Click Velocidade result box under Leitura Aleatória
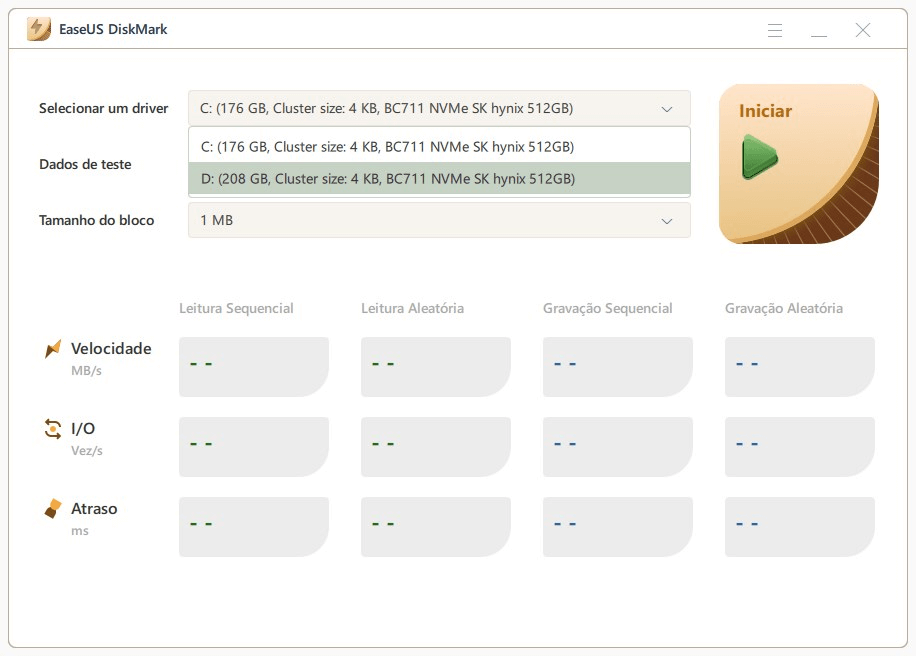This screenshot has height=656, width=916. pyautogui.click(x=436, y=367)
